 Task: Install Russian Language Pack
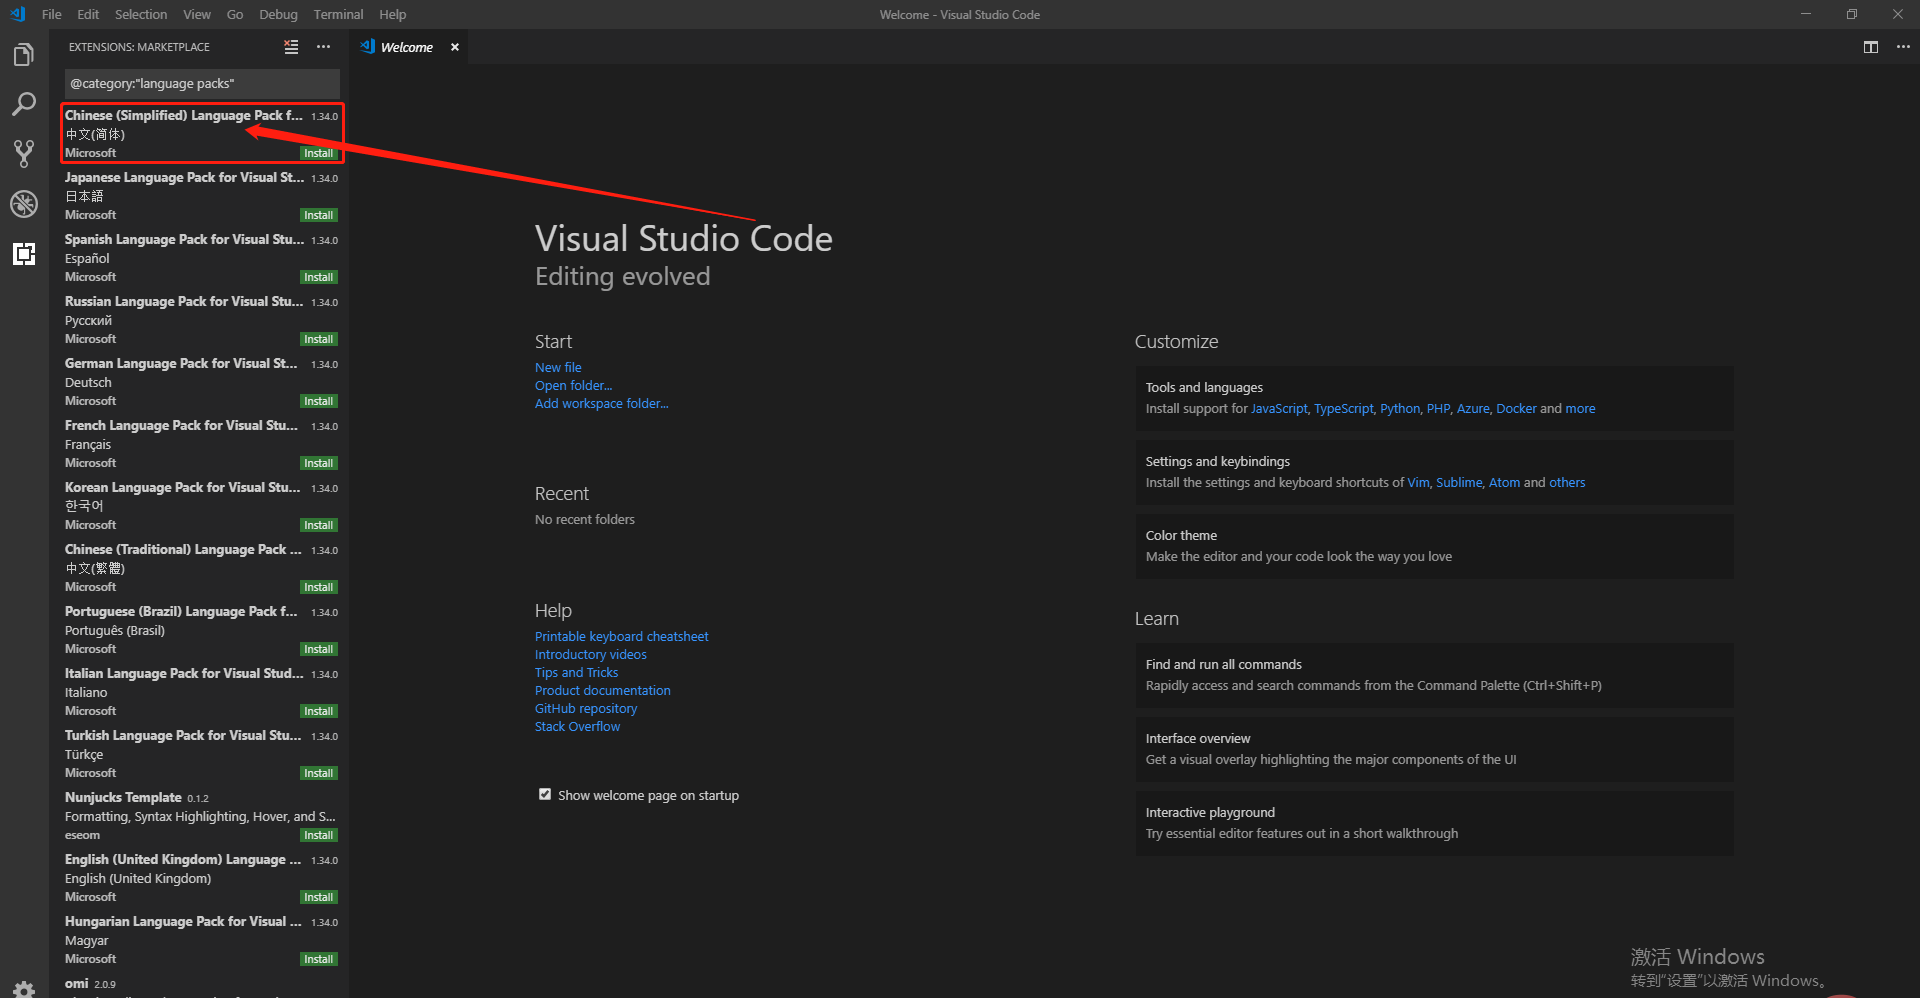coord(319,339)
